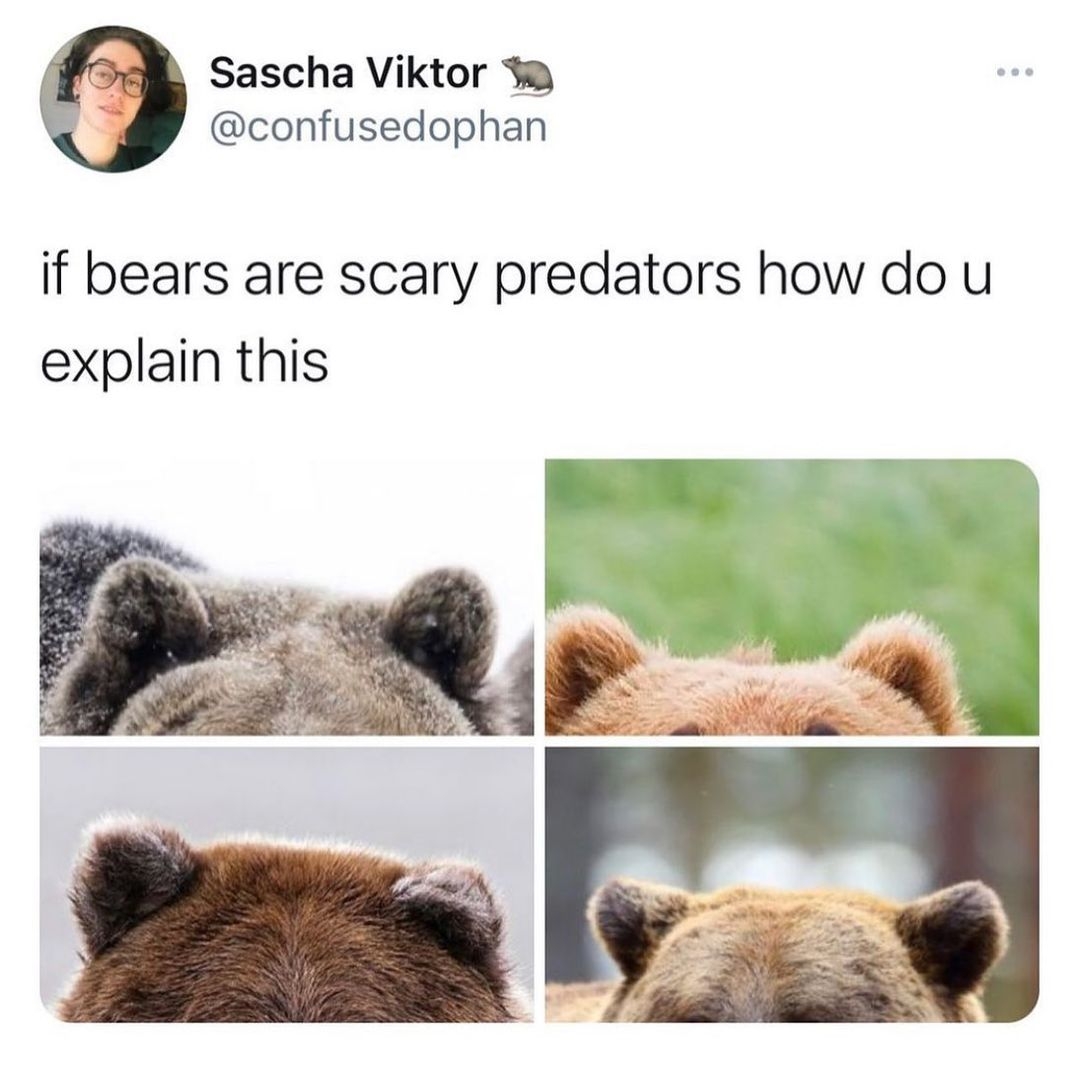Click the word "predators" in the tweet
Image resolution: width=1080 pixels, height=1080 pixels.
pos(617,277)
